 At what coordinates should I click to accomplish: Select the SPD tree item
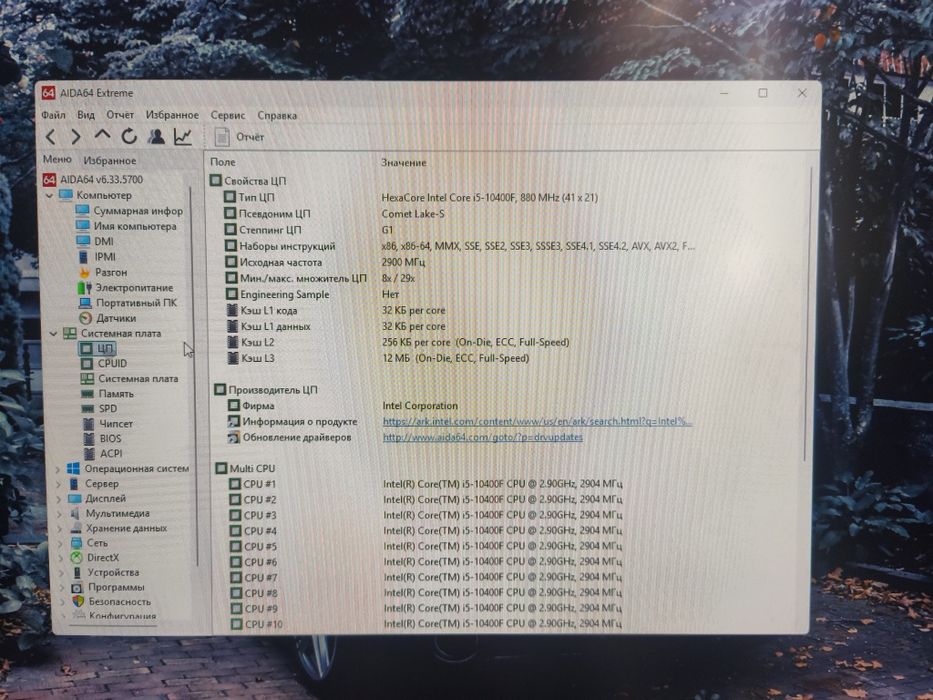point(99,408)
